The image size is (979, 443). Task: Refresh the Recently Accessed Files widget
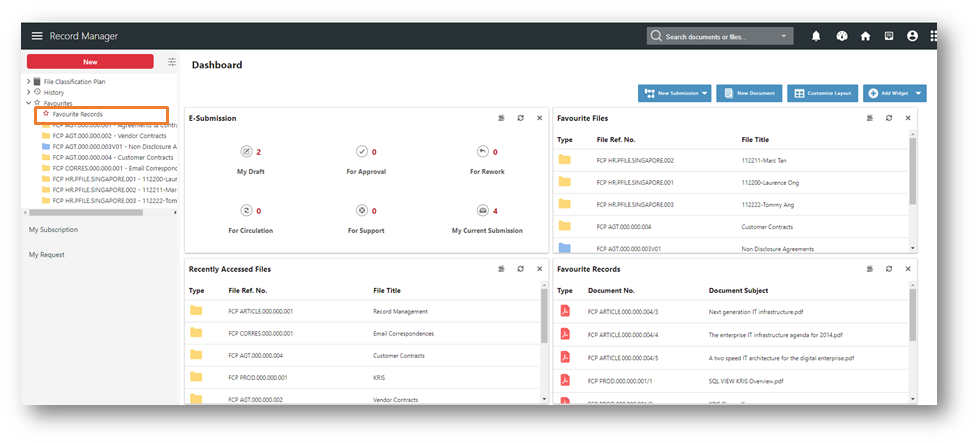tap(521, 269)
